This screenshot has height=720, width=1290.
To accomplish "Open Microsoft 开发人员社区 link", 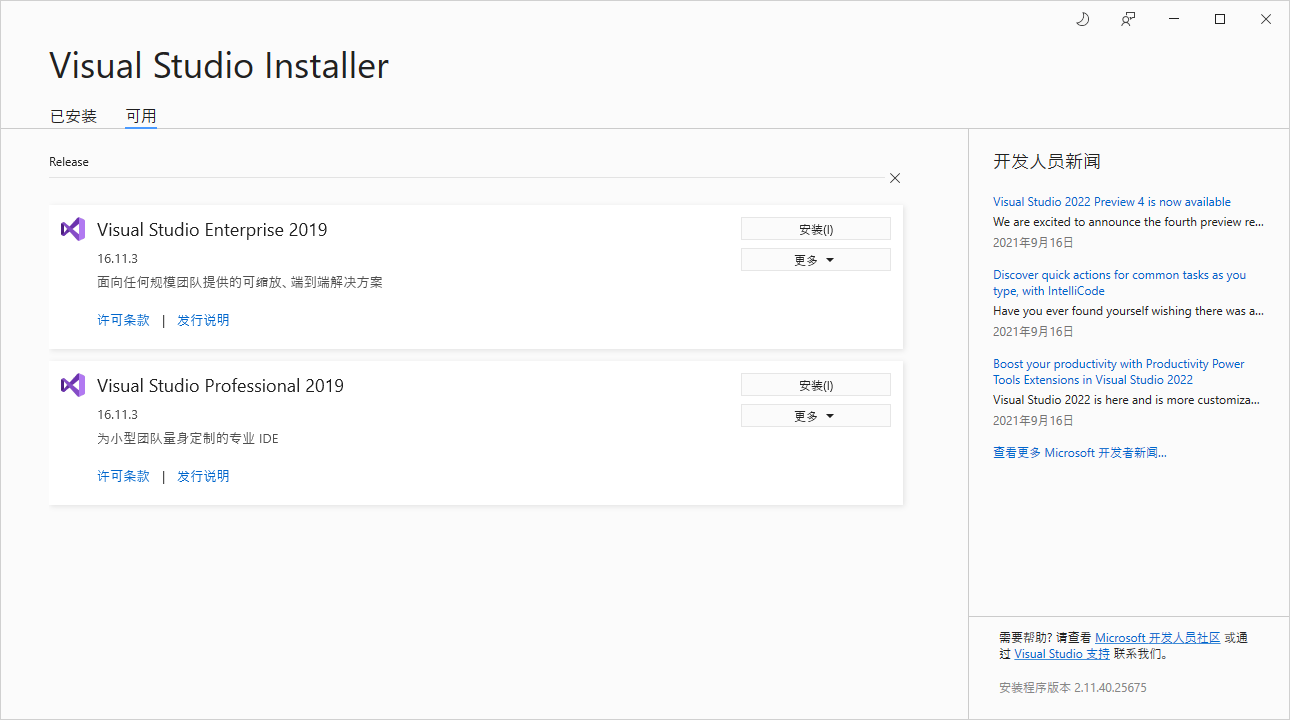I will [x=1158, y=638].
